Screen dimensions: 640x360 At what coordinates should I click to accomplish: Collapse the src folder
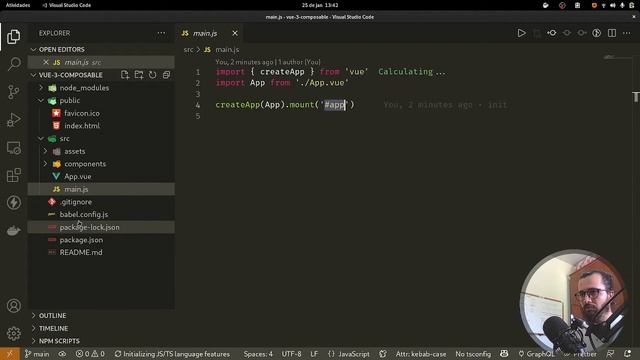101,138
